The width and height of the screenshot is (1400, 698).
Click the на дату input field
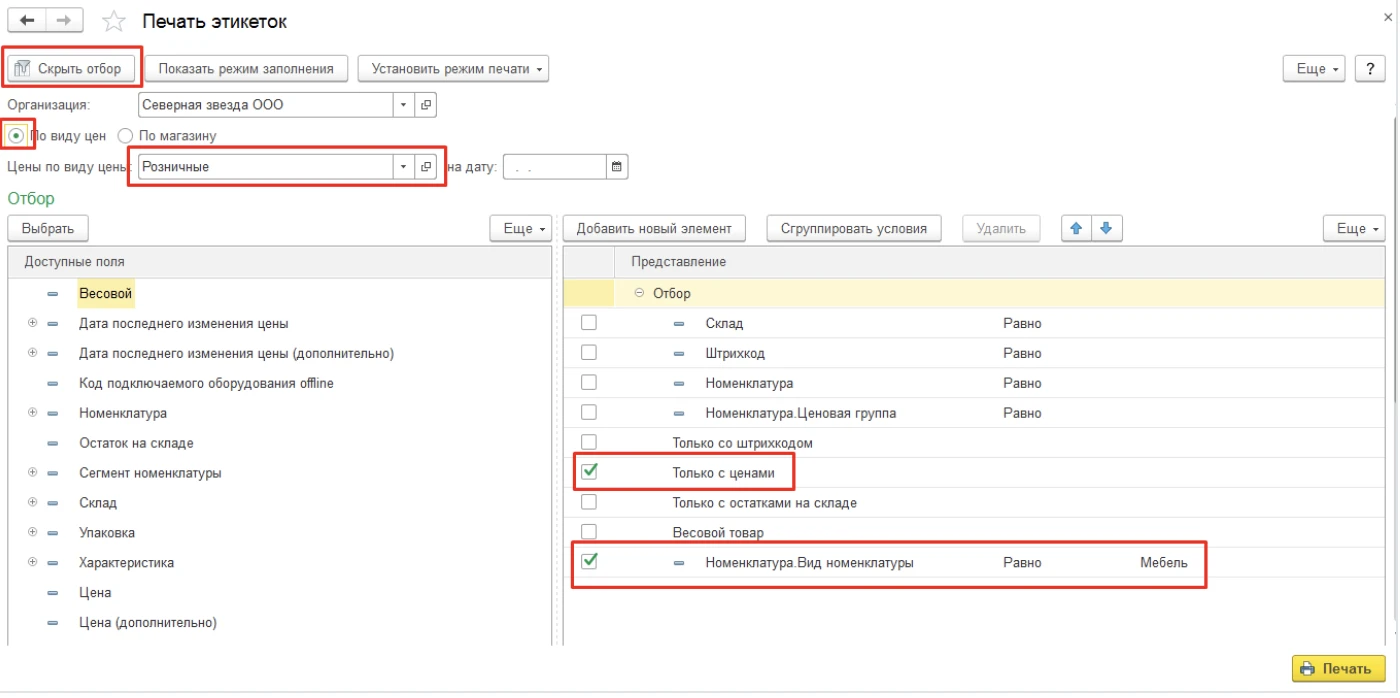pyautogui.click(x=555, y=167)
